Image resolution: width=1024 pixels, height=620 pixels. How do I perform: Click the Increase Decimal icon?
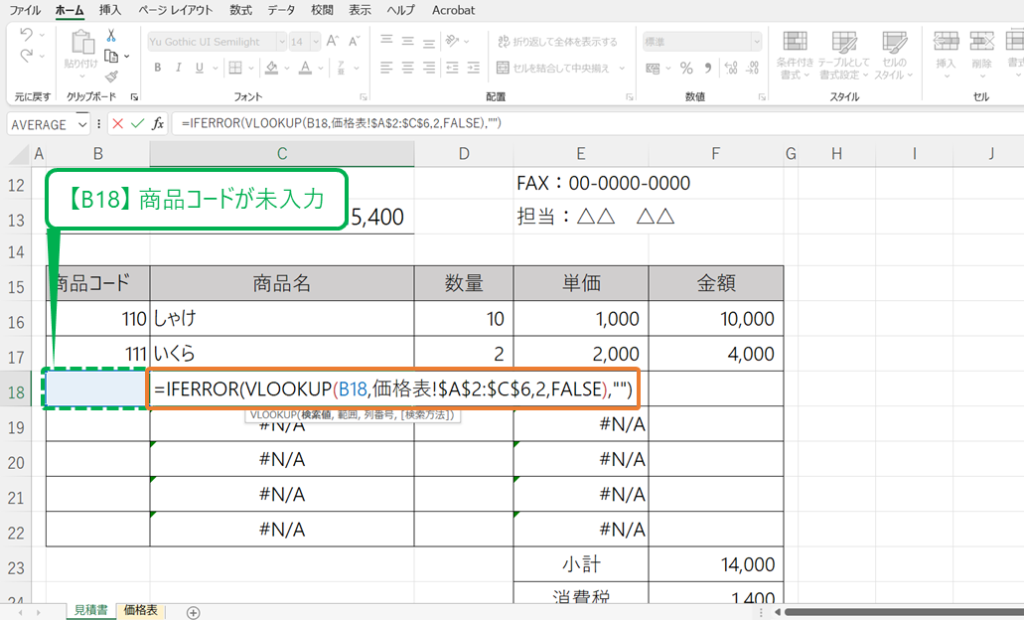tap(731, 69)
